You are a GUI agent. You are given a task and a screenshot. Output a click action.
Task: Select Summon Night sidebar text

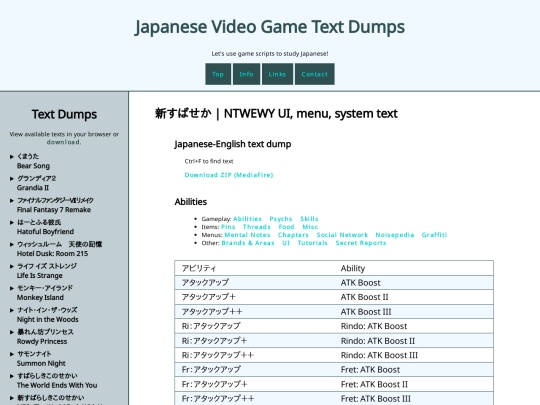41,363
